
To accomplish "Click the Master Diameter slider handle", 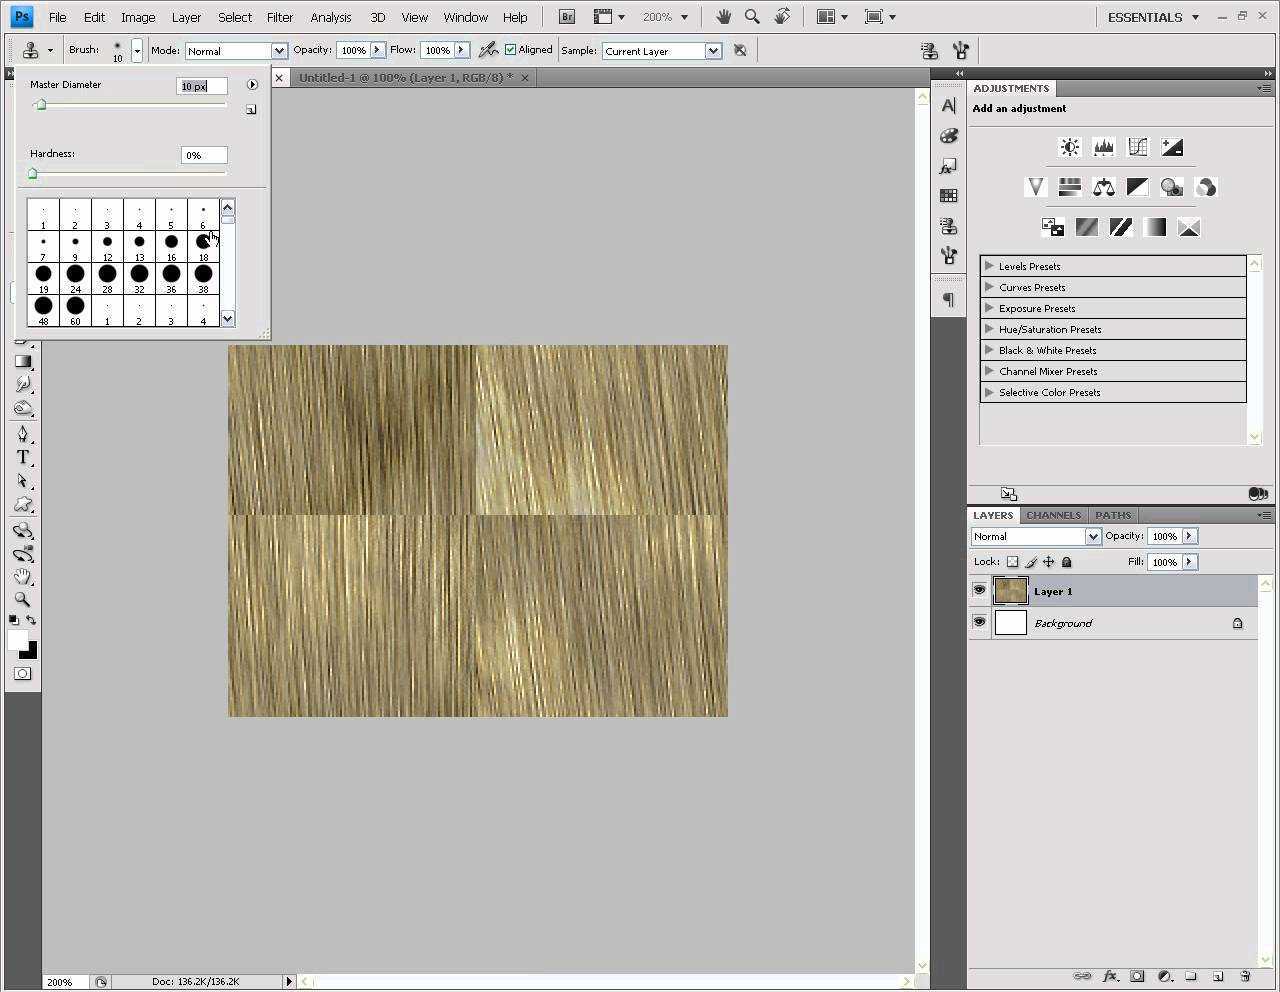I will [x=40, y=105].
